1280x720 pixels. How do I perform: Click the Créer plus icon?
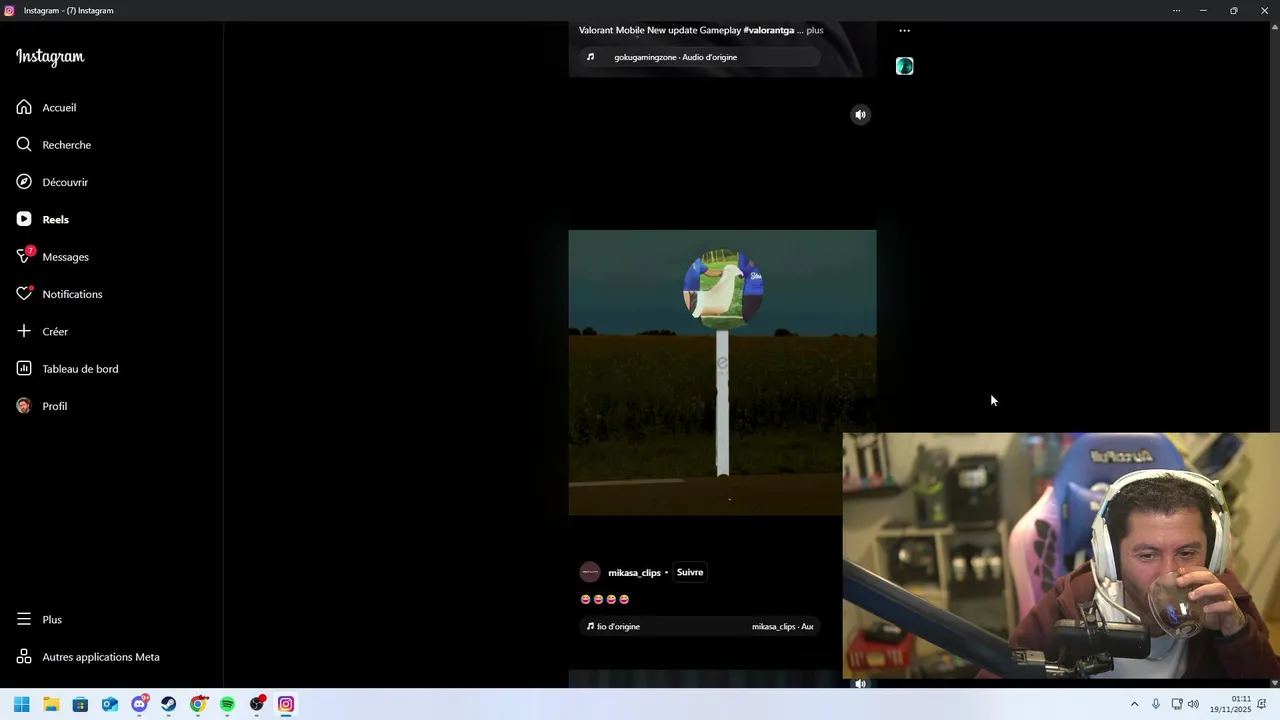pyautogui.click(x=24, y=331)
